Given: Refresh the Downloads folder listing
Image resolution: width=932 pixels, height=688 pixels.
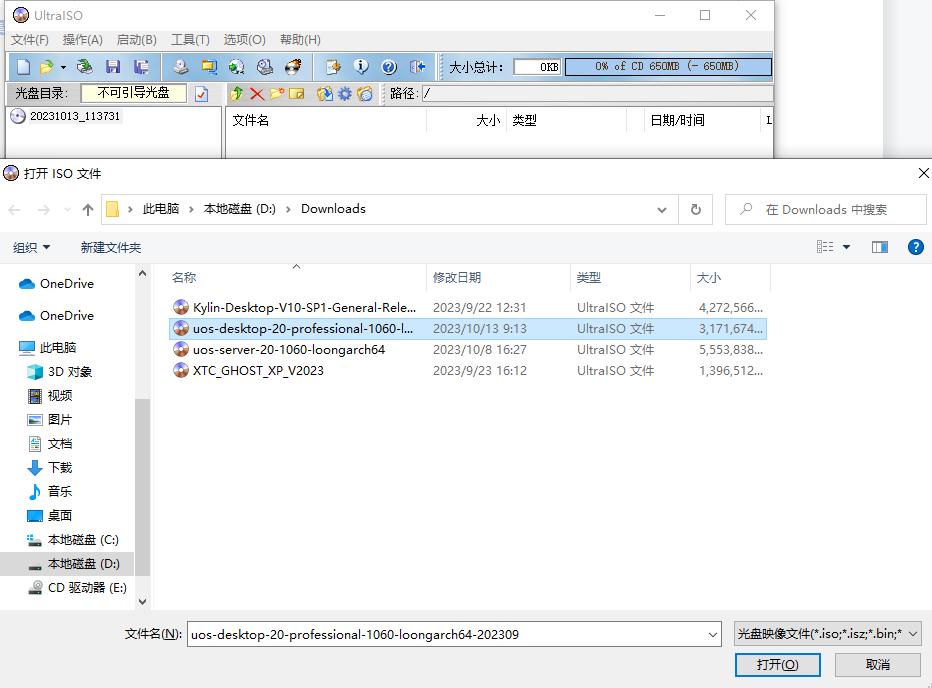Looking at the screenshot, I should 695,210.
